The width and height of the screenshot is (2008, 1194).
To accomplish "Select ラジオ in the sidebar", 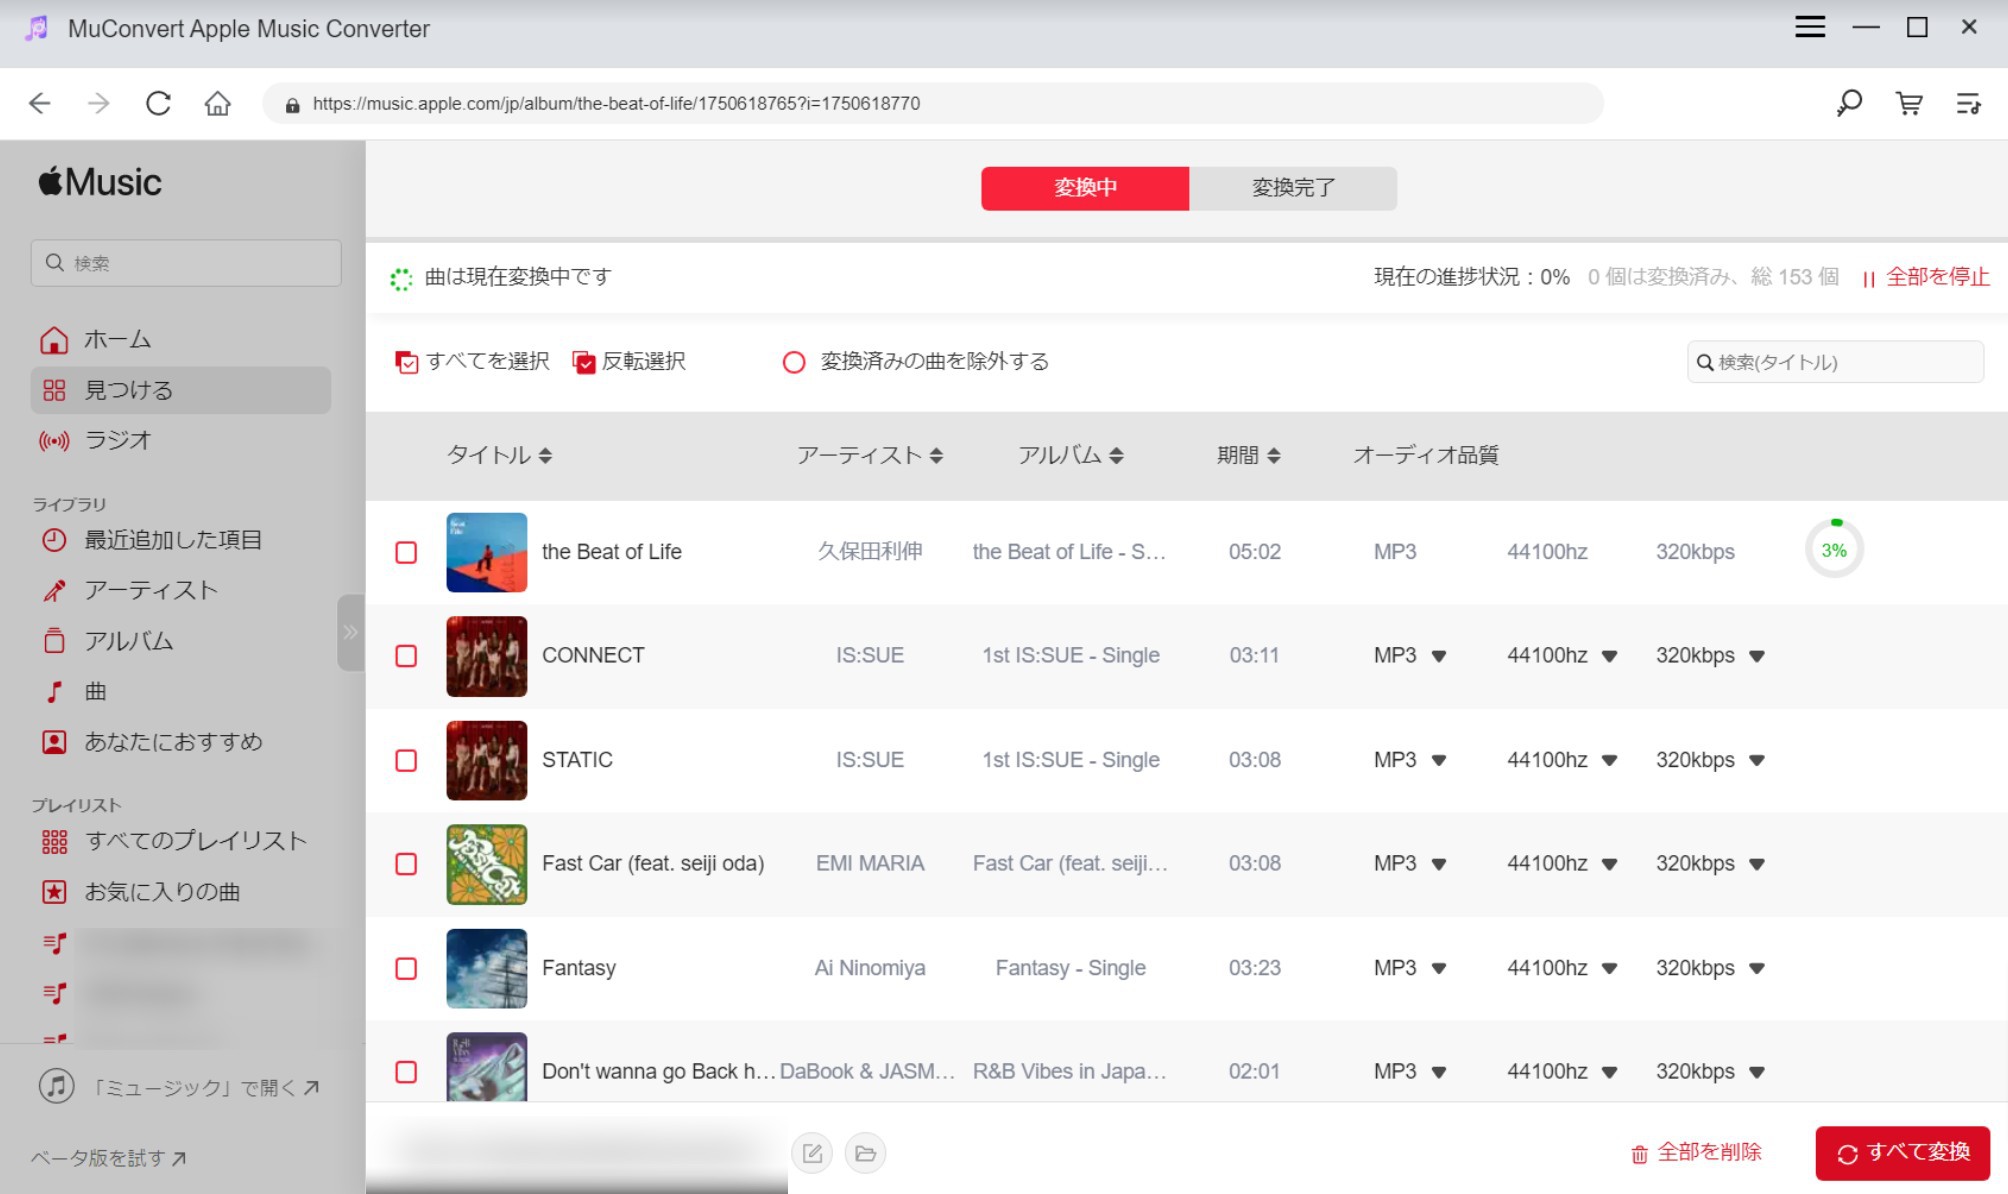I will coord(118,440).
